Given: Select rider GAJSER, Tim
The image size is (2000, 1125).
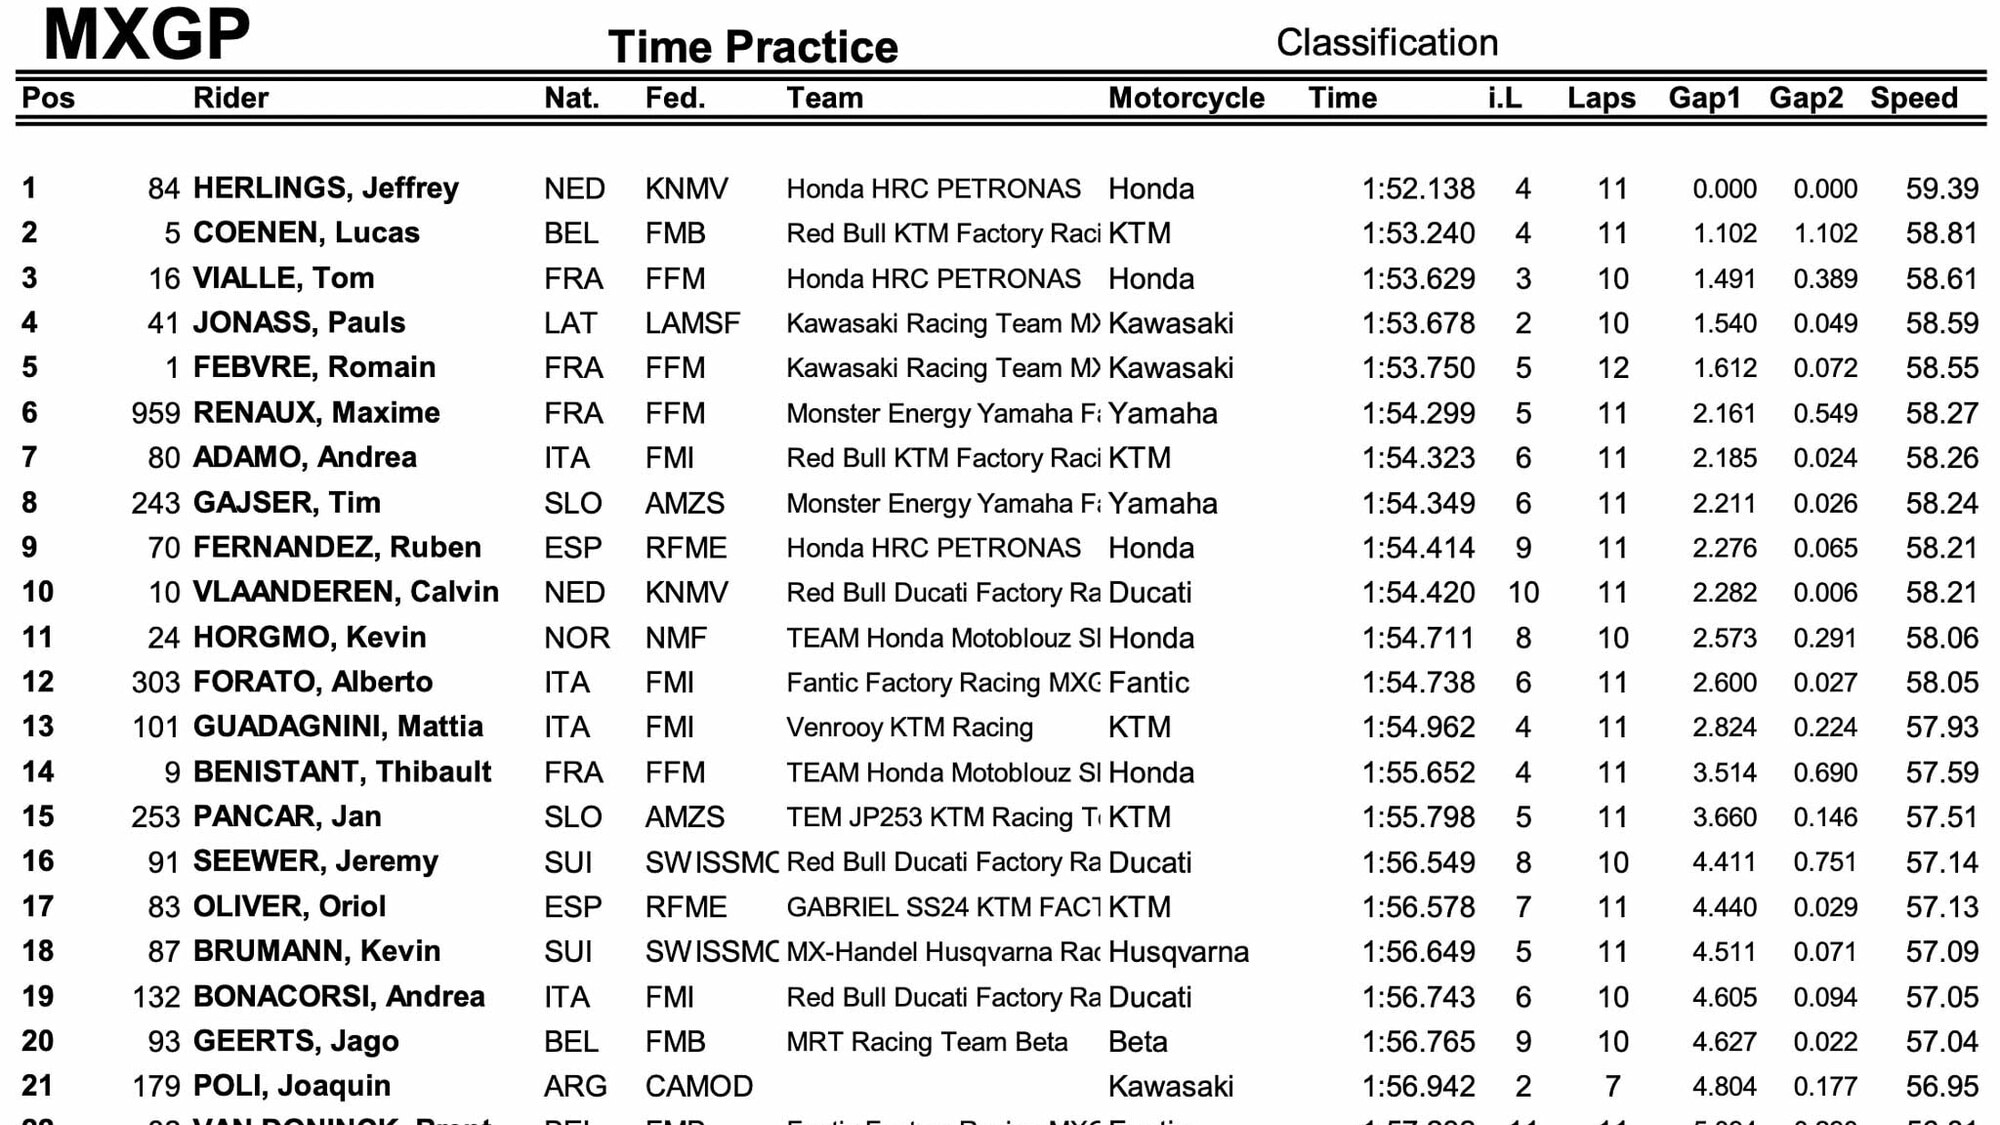Looking at the screenshot, I should click(286, 502).
